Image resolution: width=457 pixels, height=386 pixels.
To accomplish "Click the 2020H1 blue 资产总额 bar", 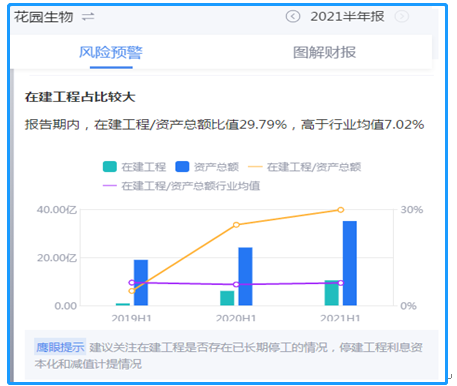I will click(245, 276).
